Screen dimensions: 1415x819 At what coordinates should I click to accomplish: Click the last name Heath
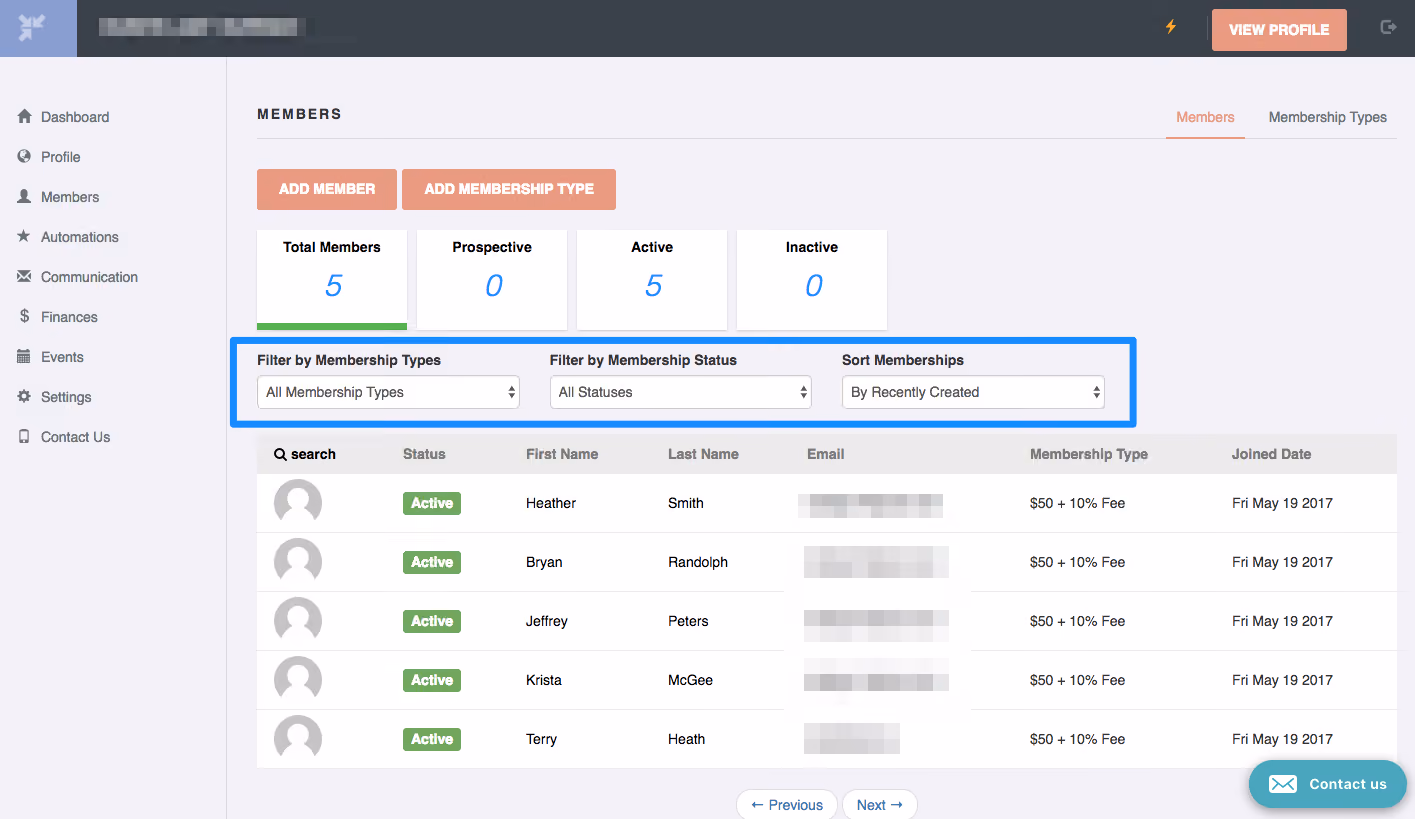687,739
